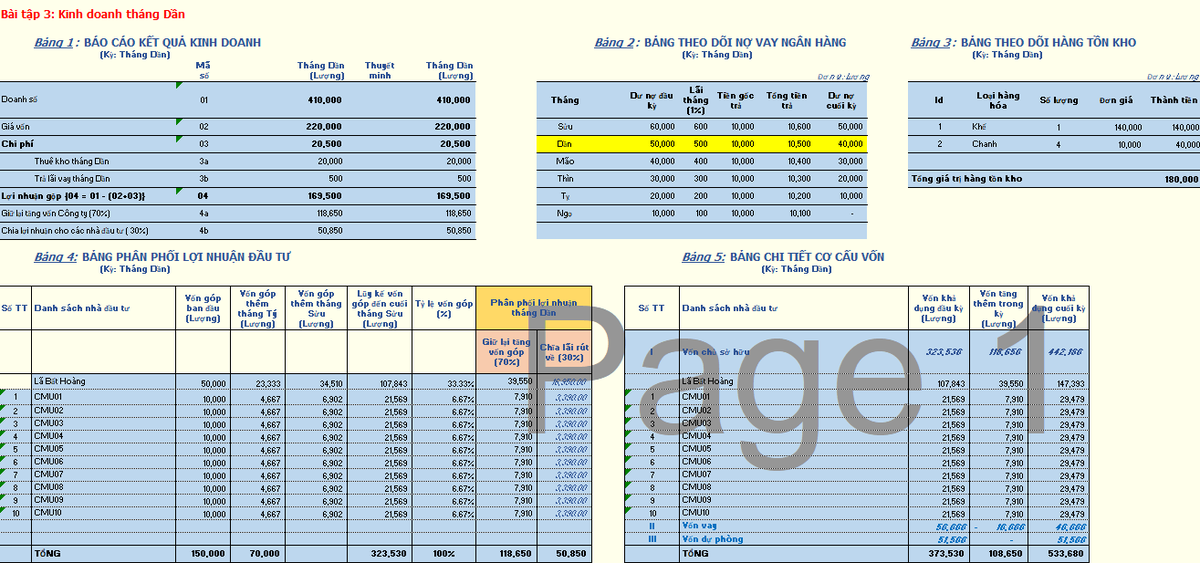This screenshot has width=1200, height=563.
Task: Click the "Bảng 5: BẢNG CHI TIẾT CƠ CẤU VỐN" heading
Action: [x=783, y=257]
